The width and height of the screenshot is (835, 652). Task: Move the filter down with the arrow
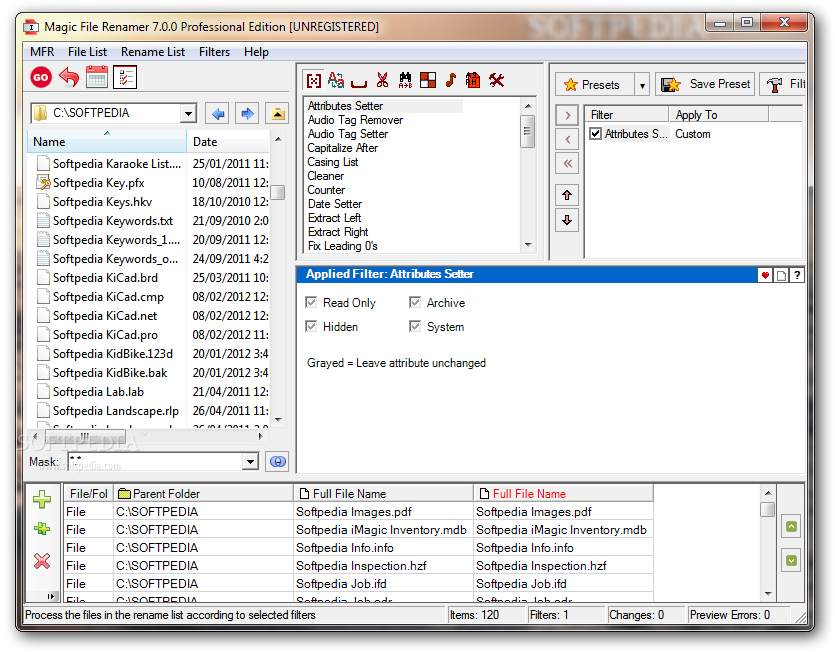click(x=567, y=220)
